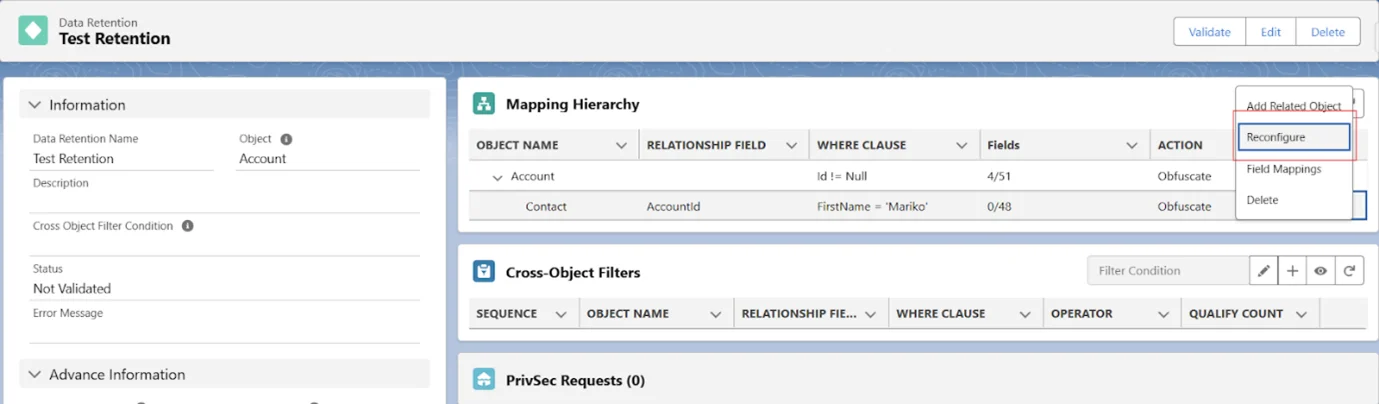
Task: Click the Mapping Hierarchy panel icon
Action: pos(484,104)
